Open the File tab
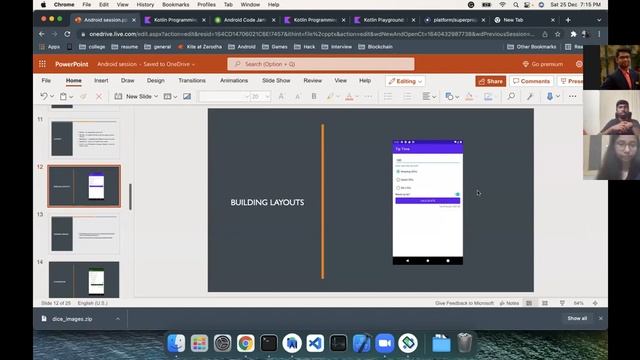The height and width of the screenshot is (360, 640). click(46, 80)
